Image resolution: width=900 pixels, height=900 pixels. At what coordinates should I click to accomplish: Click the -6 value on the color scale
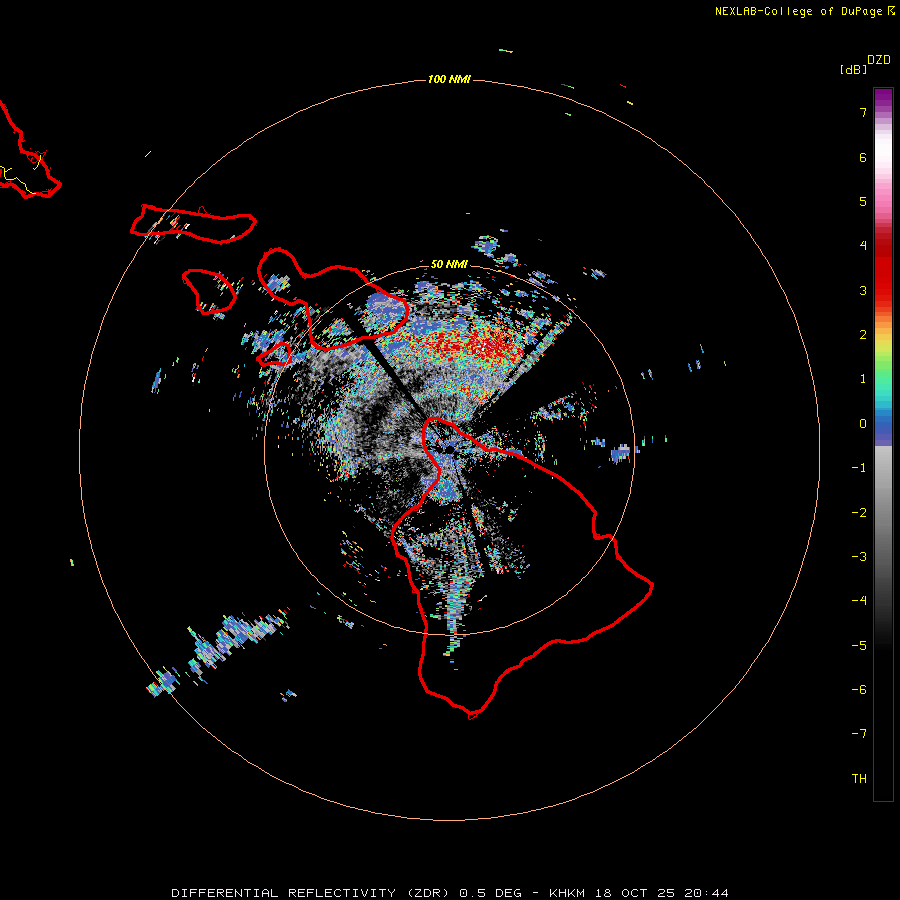[x=859, y=690]
